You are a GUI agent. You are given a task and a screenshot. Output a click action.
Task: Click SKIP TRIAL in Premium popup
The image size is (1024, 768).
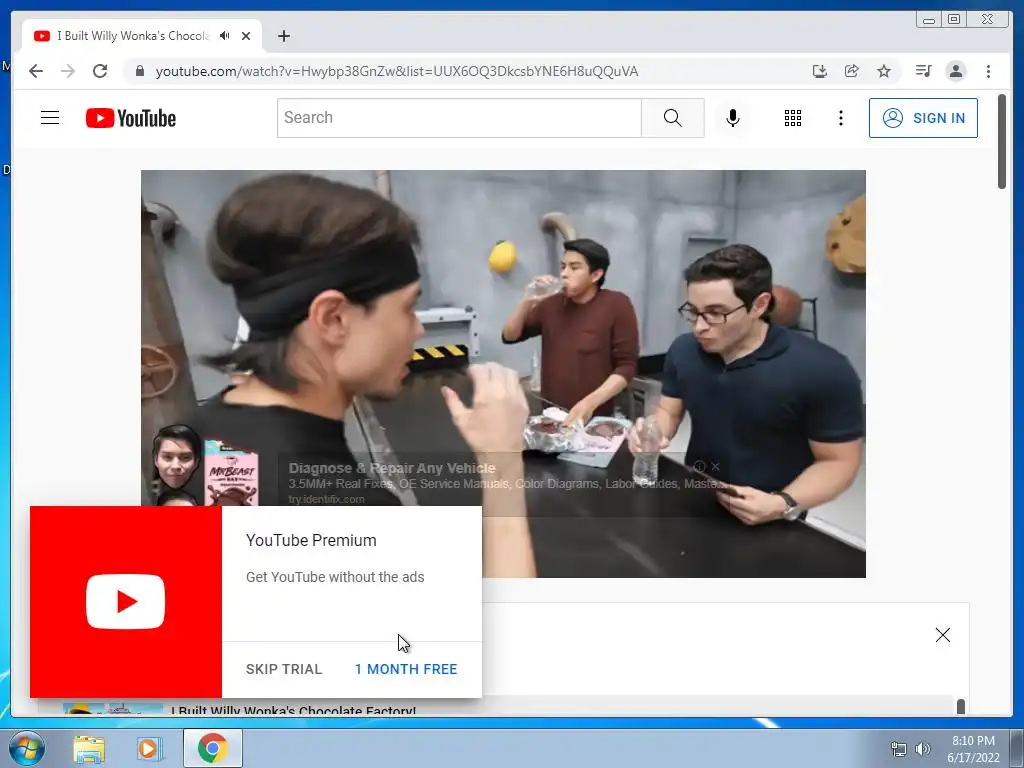point(283,669)
